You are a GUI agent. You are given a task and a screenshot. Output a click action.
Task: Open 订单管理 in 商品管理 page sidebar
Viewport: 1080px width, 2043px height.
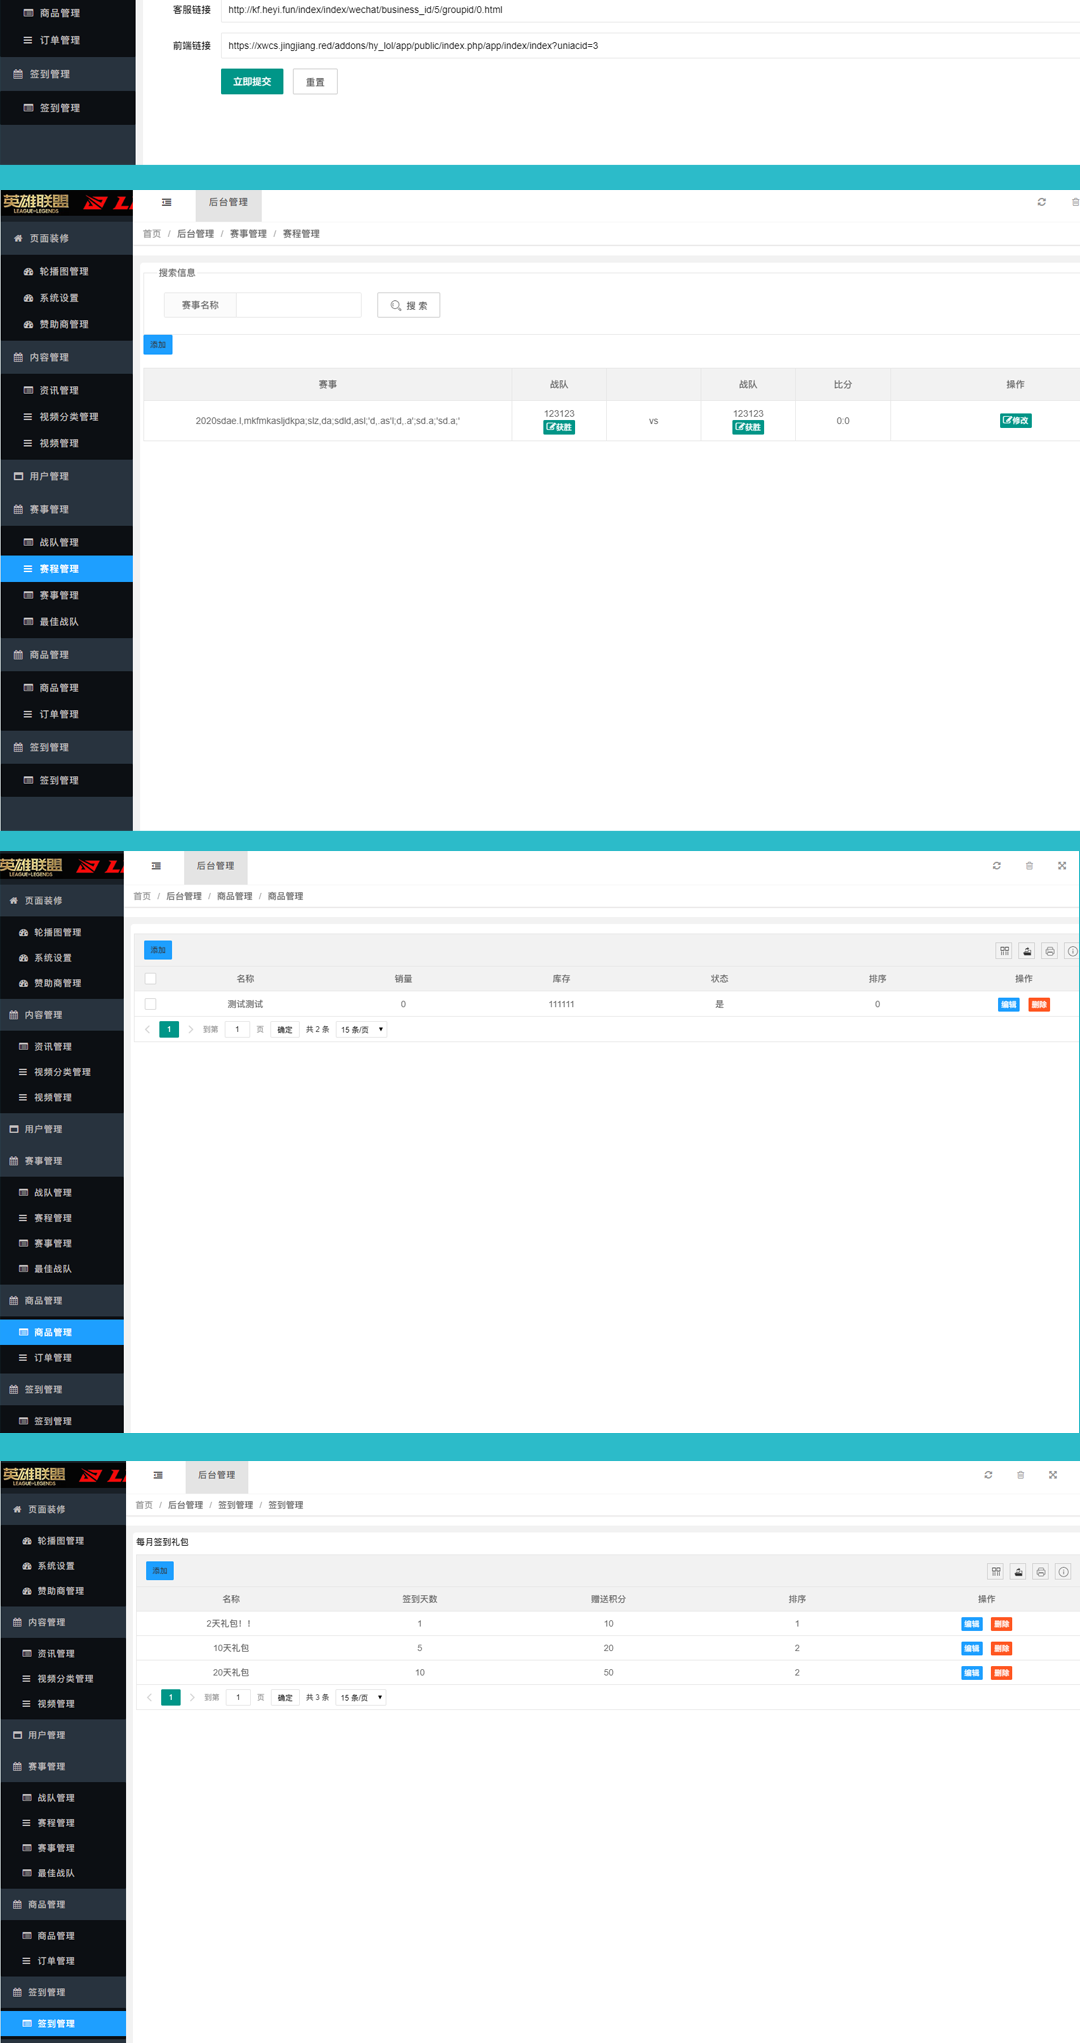62,1358
